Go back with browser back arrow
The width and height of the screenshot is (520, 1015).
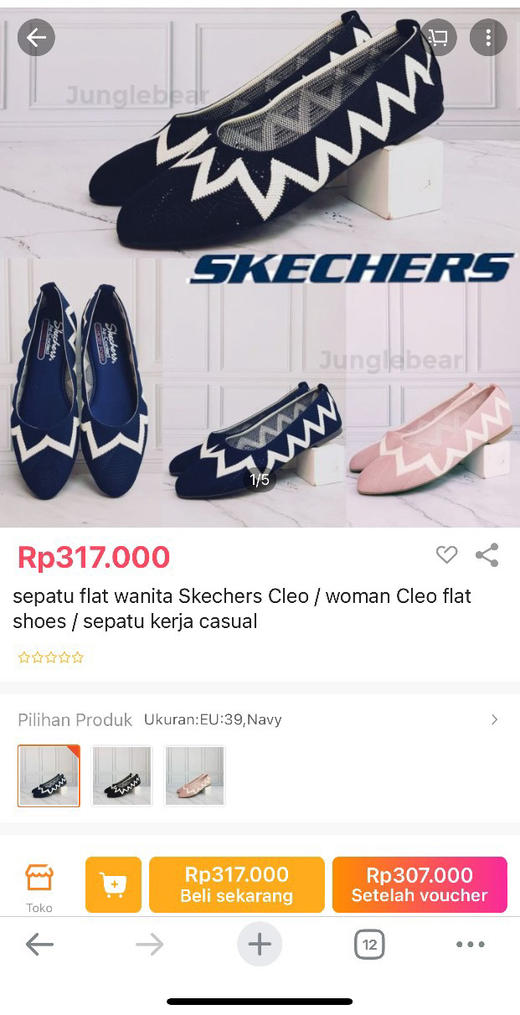[40, 945]
